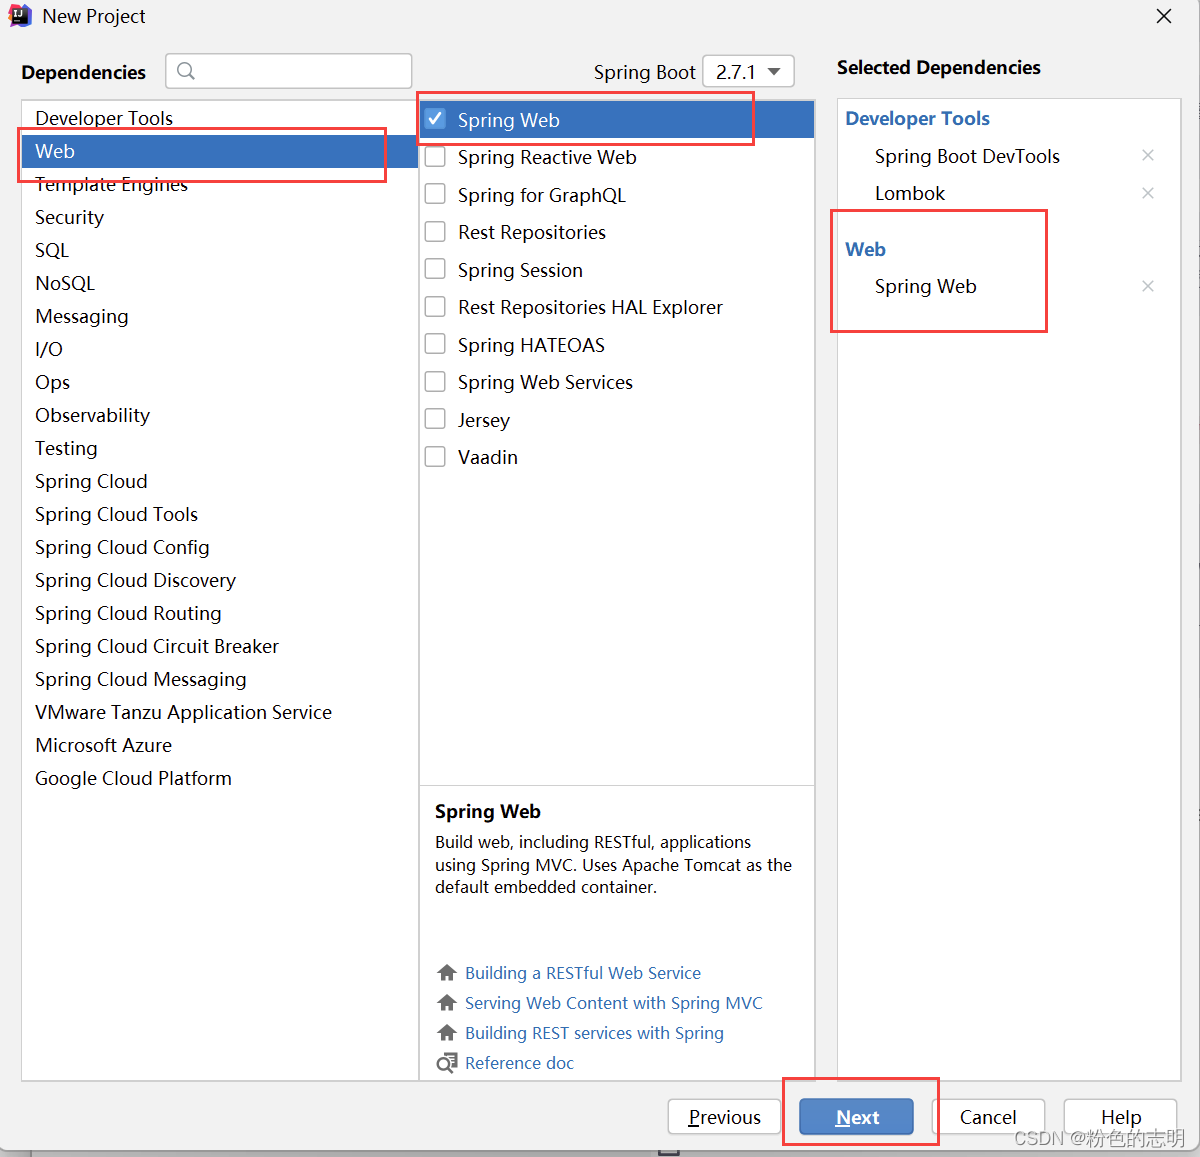
Task: Click the IntelliJ IDEA logo icon
Action: tap(20, 16)
